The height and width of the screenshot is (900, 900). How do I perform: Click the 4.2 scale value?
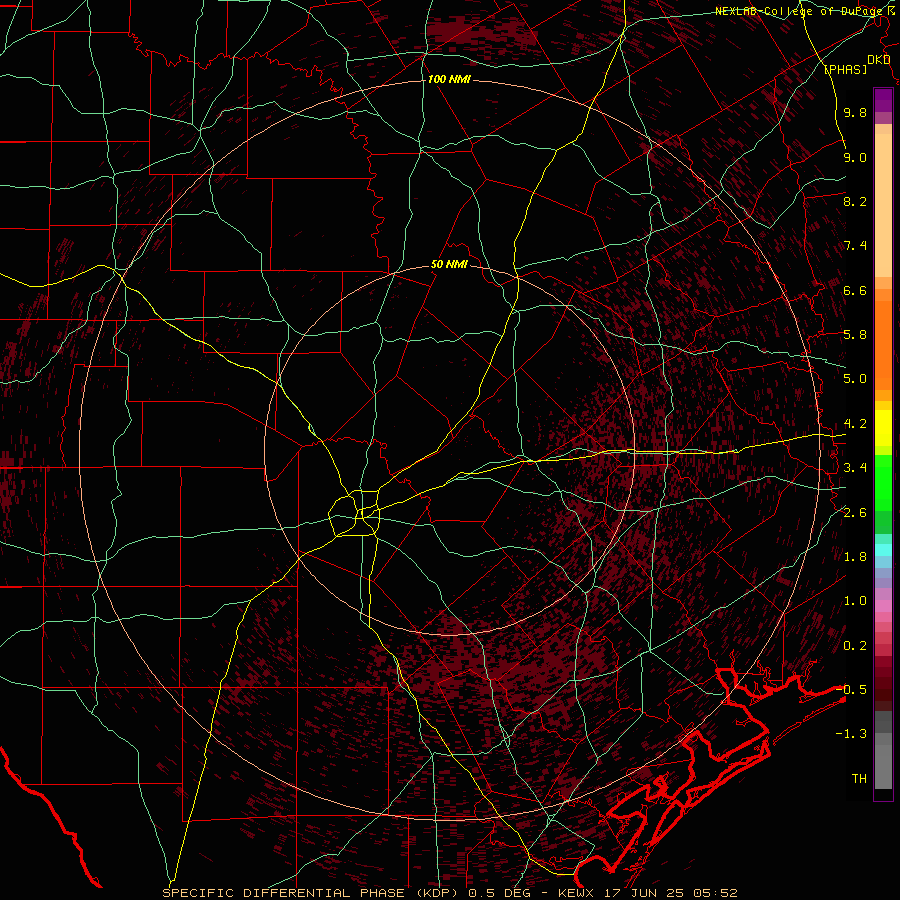click(x=855, y=424)
